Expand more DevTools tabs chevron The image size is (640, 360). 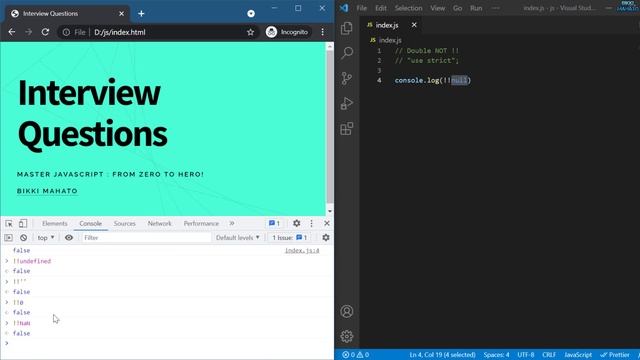tap(232, 223)
